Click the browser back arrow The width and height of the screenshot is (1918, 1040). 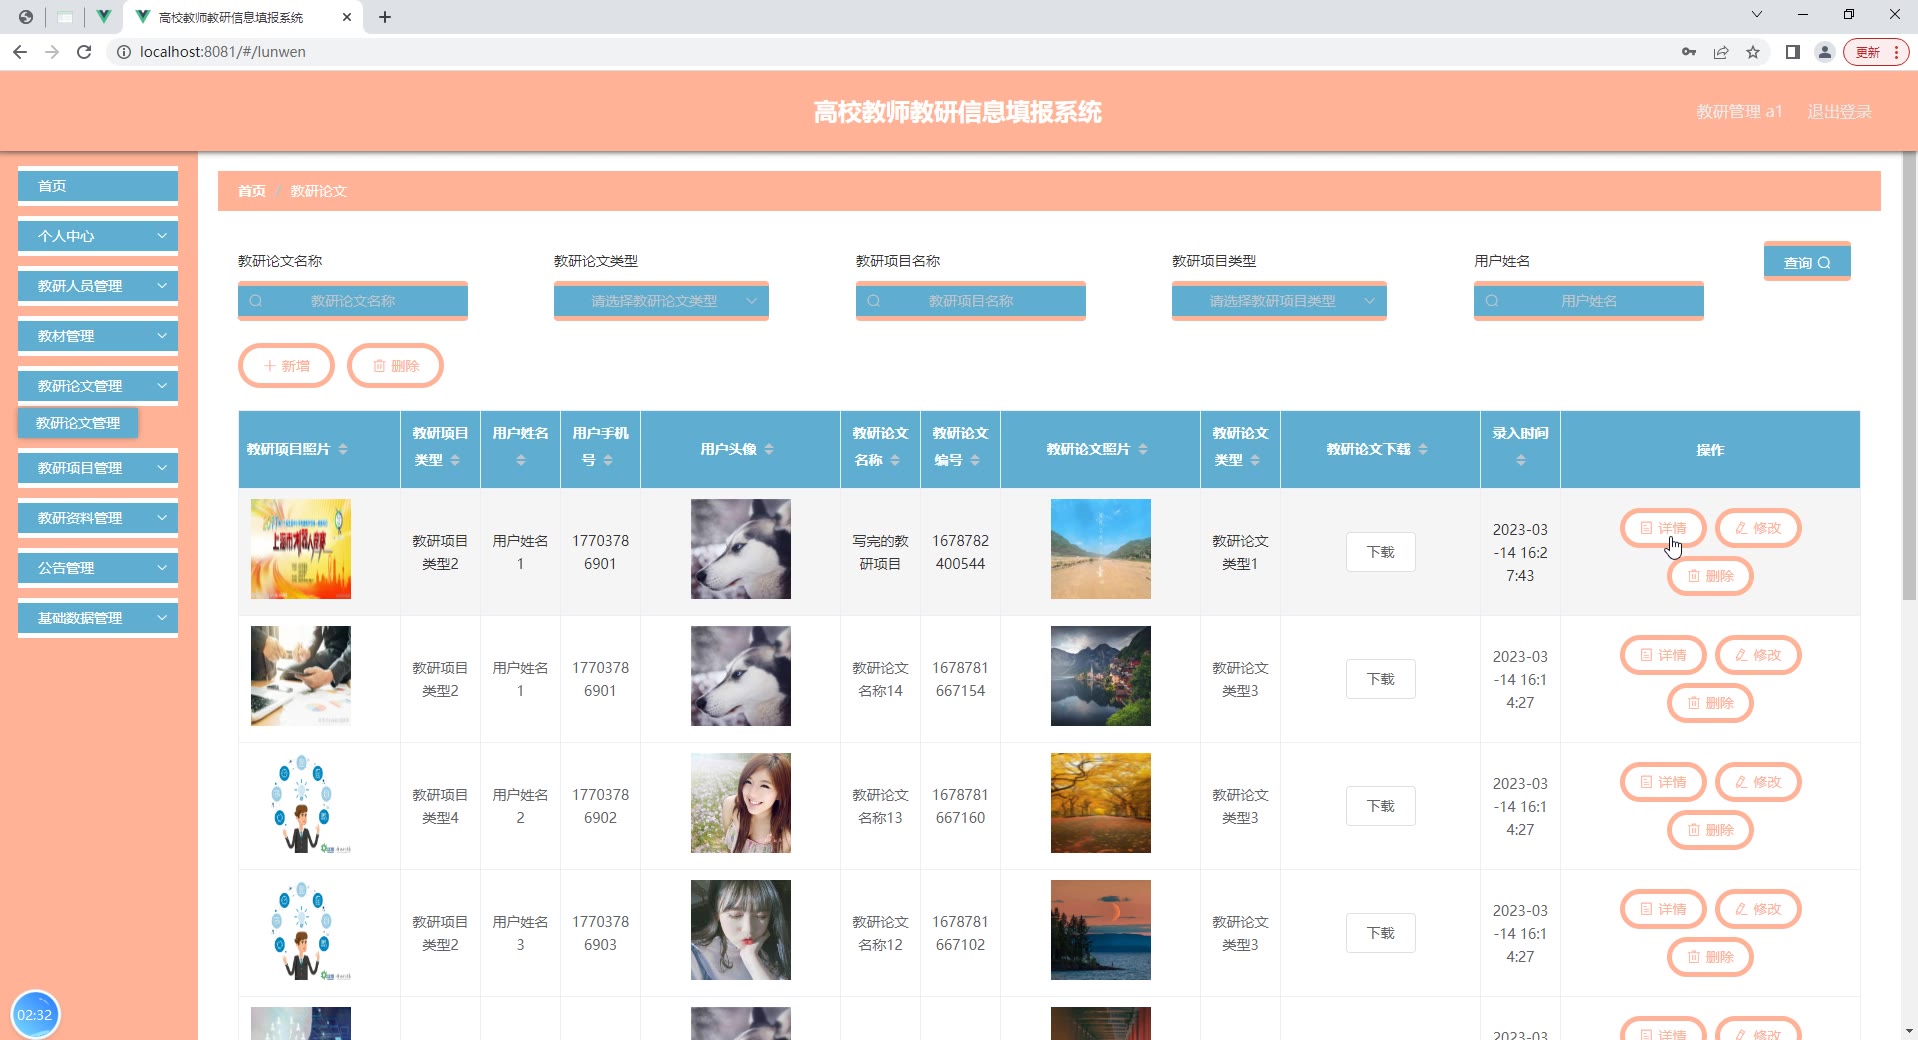click(x=20, y=52)
